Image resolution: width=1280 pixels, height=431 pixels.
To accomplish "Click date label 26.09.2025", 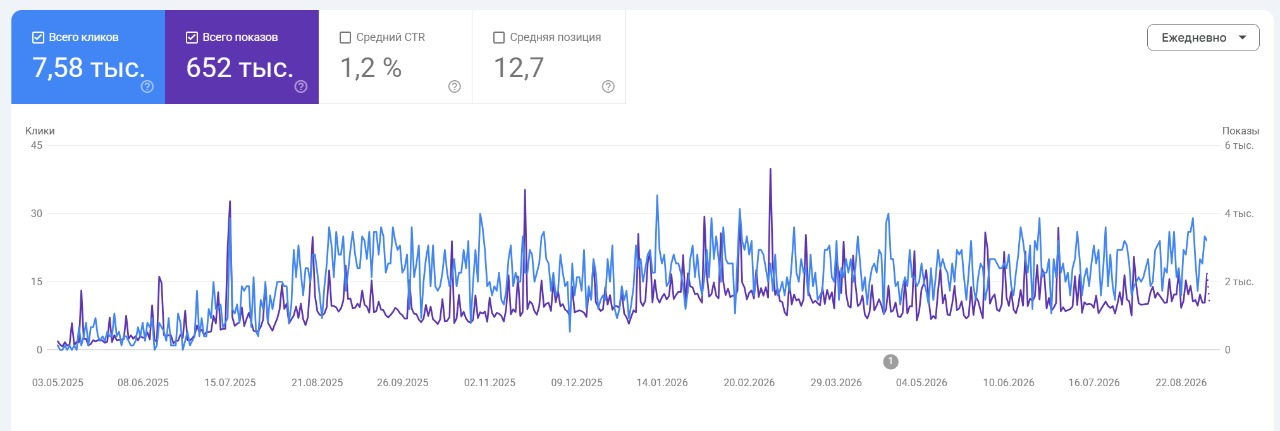I will pos(403,383).
